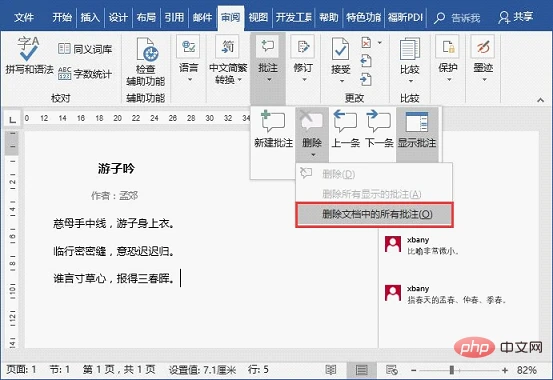Click the Reject change icon with red X
The image size is (553, 380).
click(366, 43)
